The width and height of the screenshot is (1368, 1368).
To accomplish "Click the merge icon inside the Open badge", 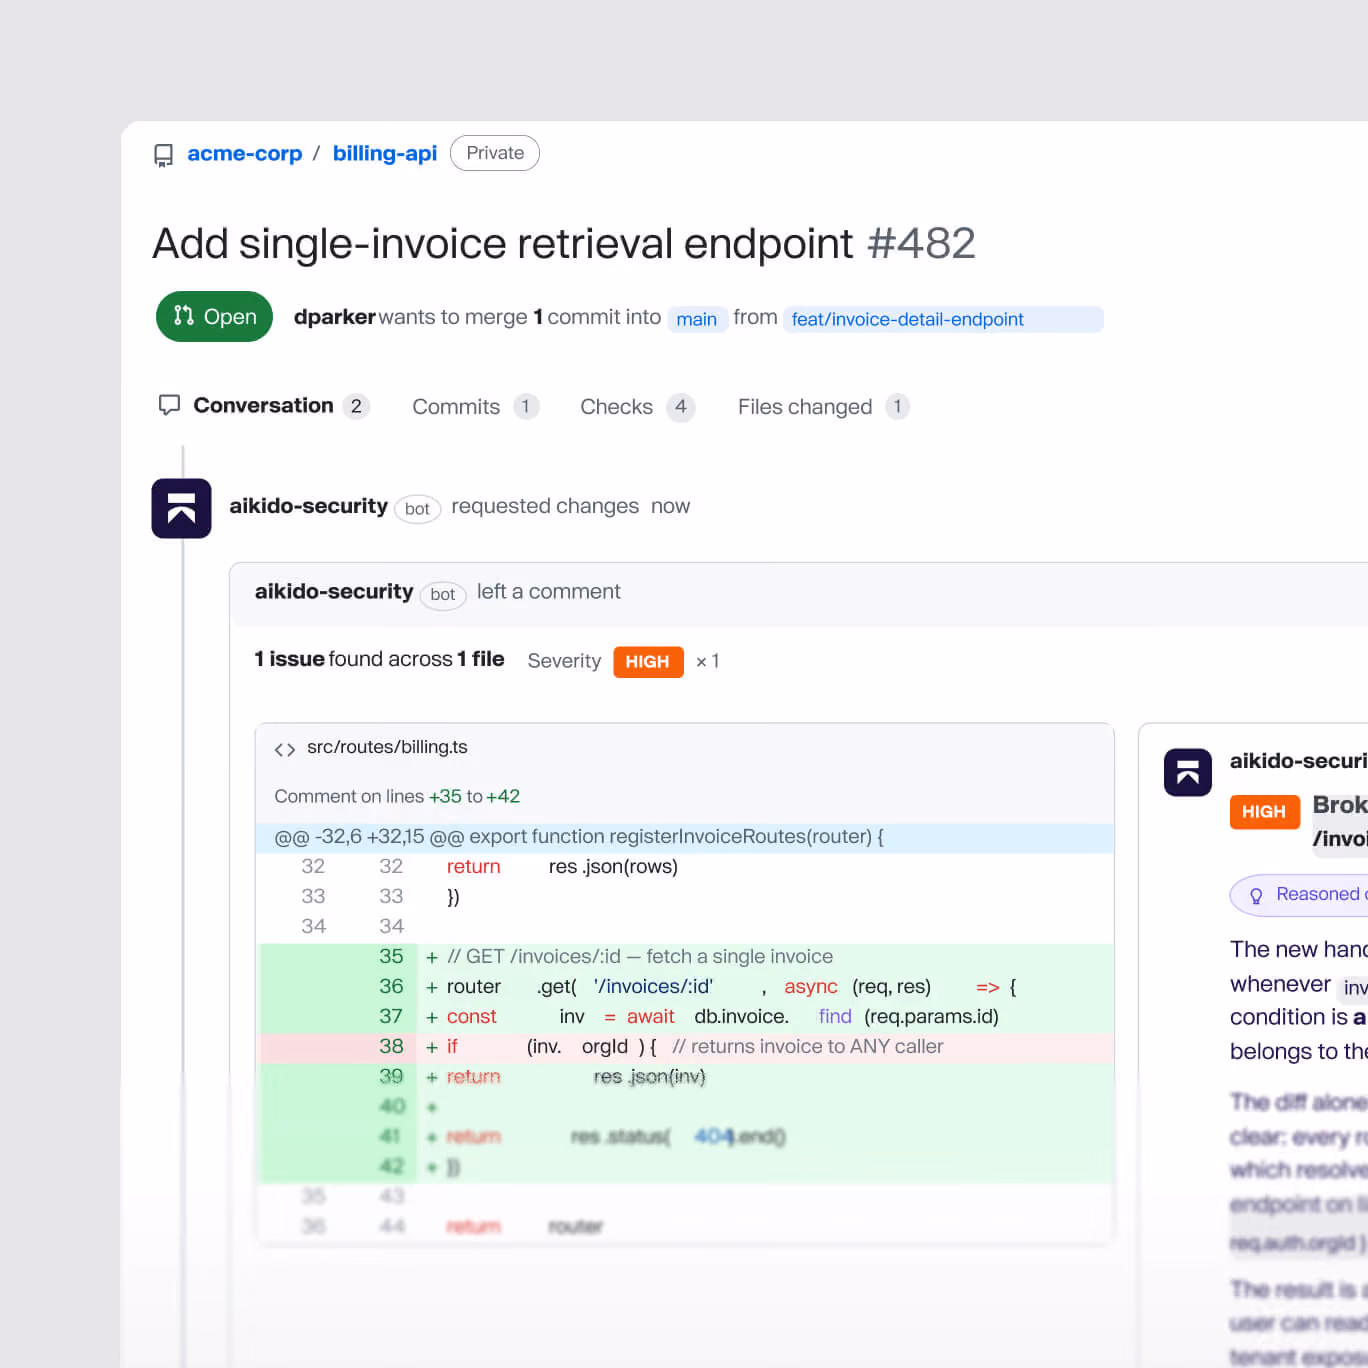I will tap(184, 316).
